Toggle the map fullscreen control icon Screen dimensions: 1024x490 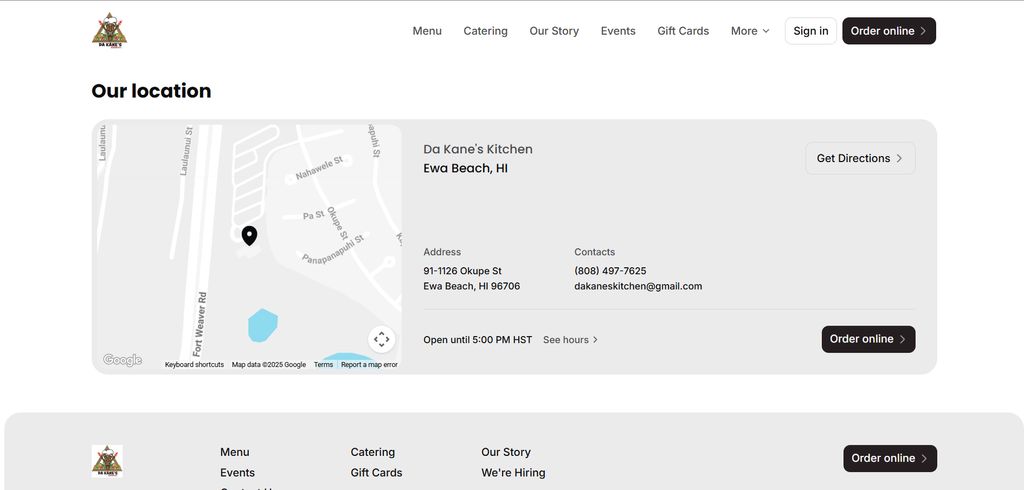381,339
